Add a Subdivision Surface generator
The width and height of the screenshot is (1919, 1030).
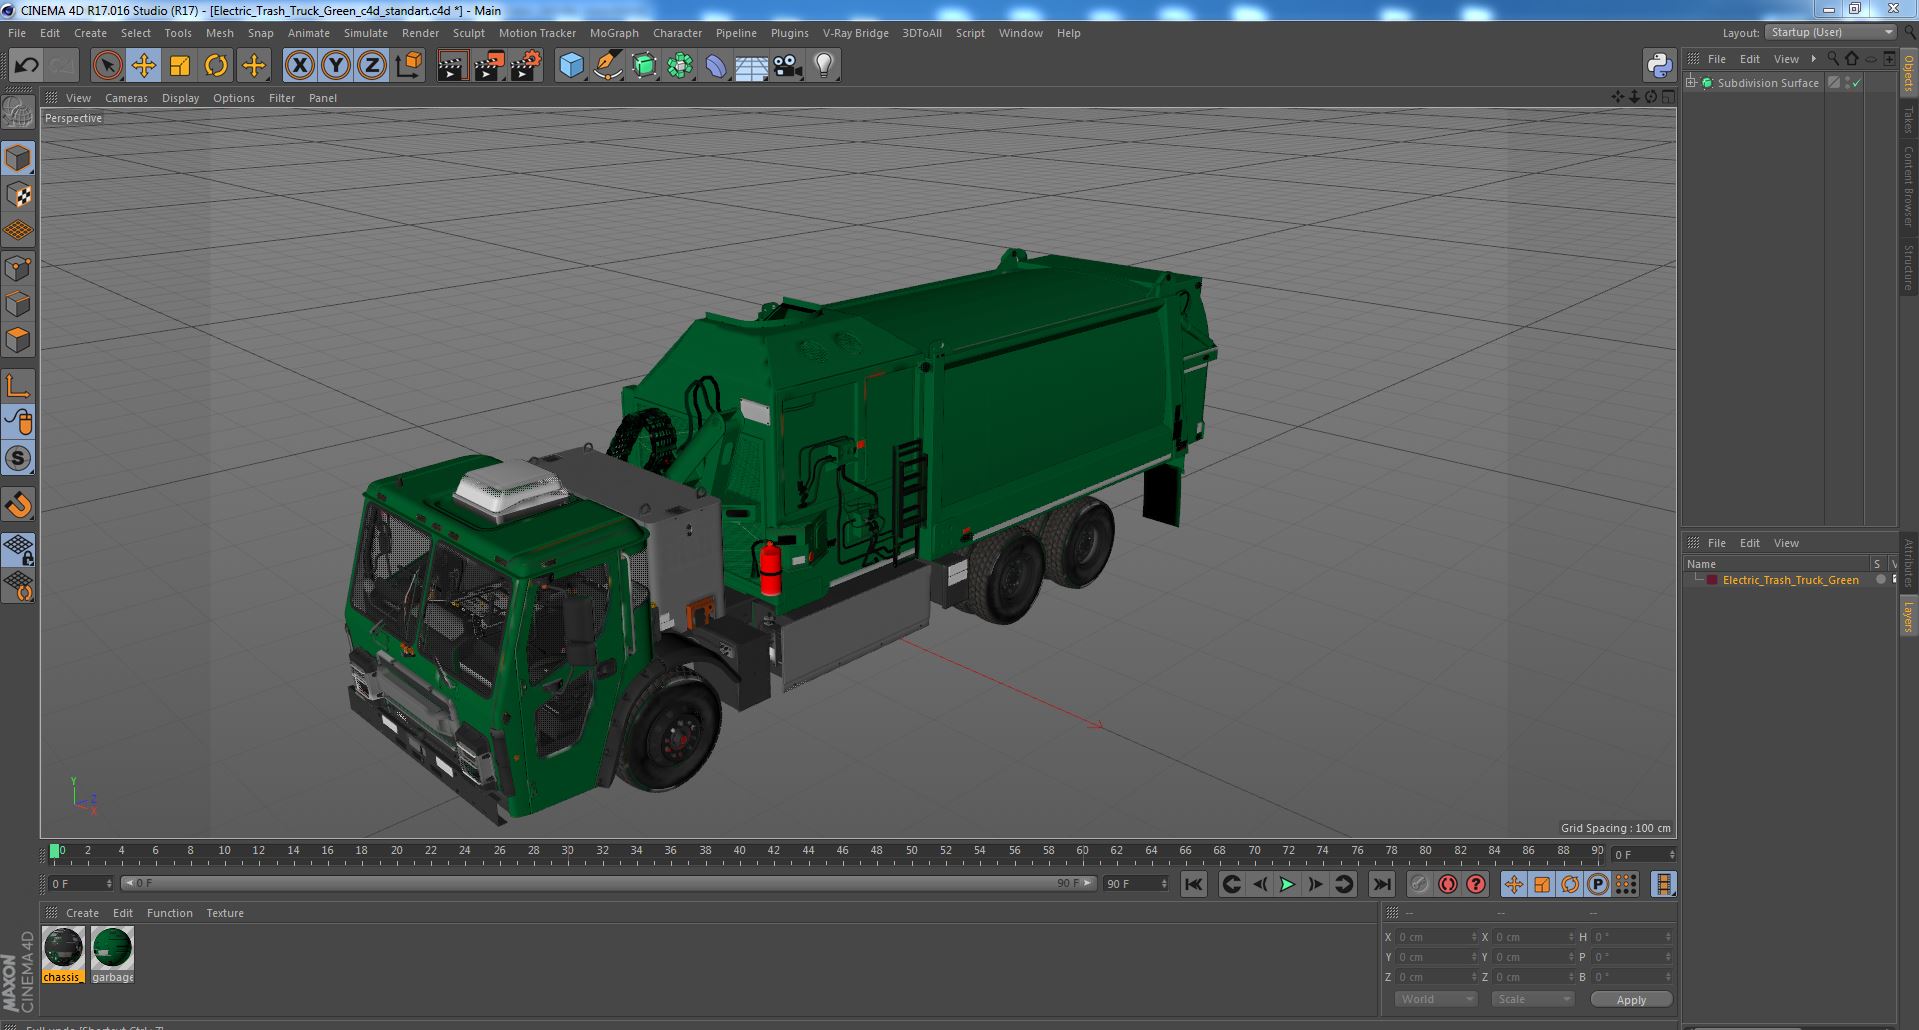644,66
